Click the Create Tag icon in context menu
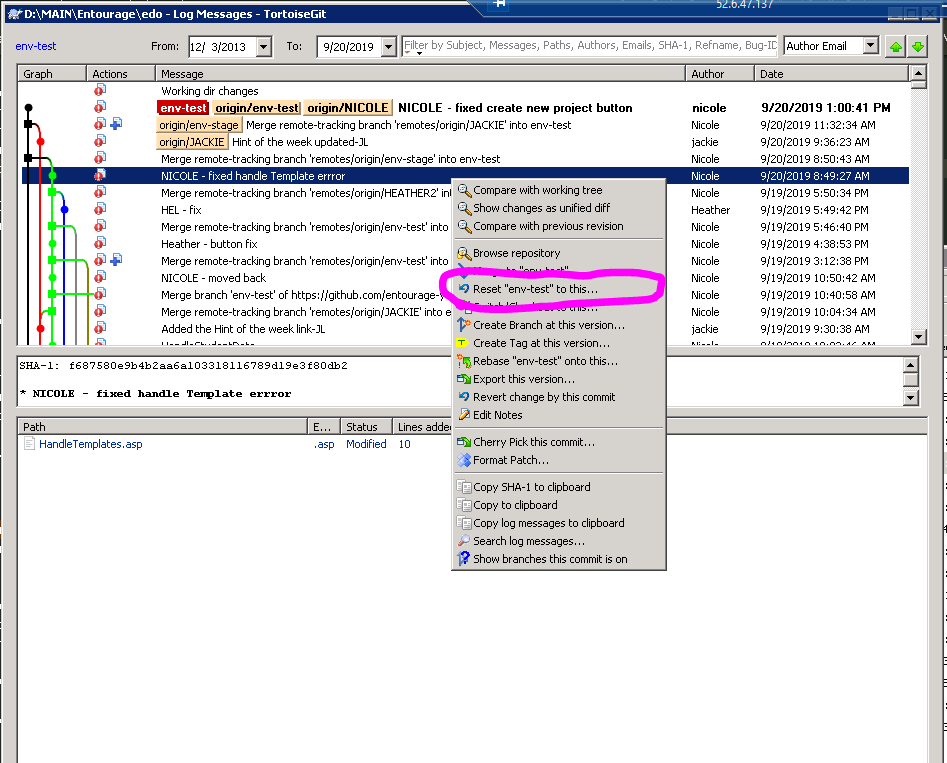This screenshot has width=947, height=763. tap(463, 343)
